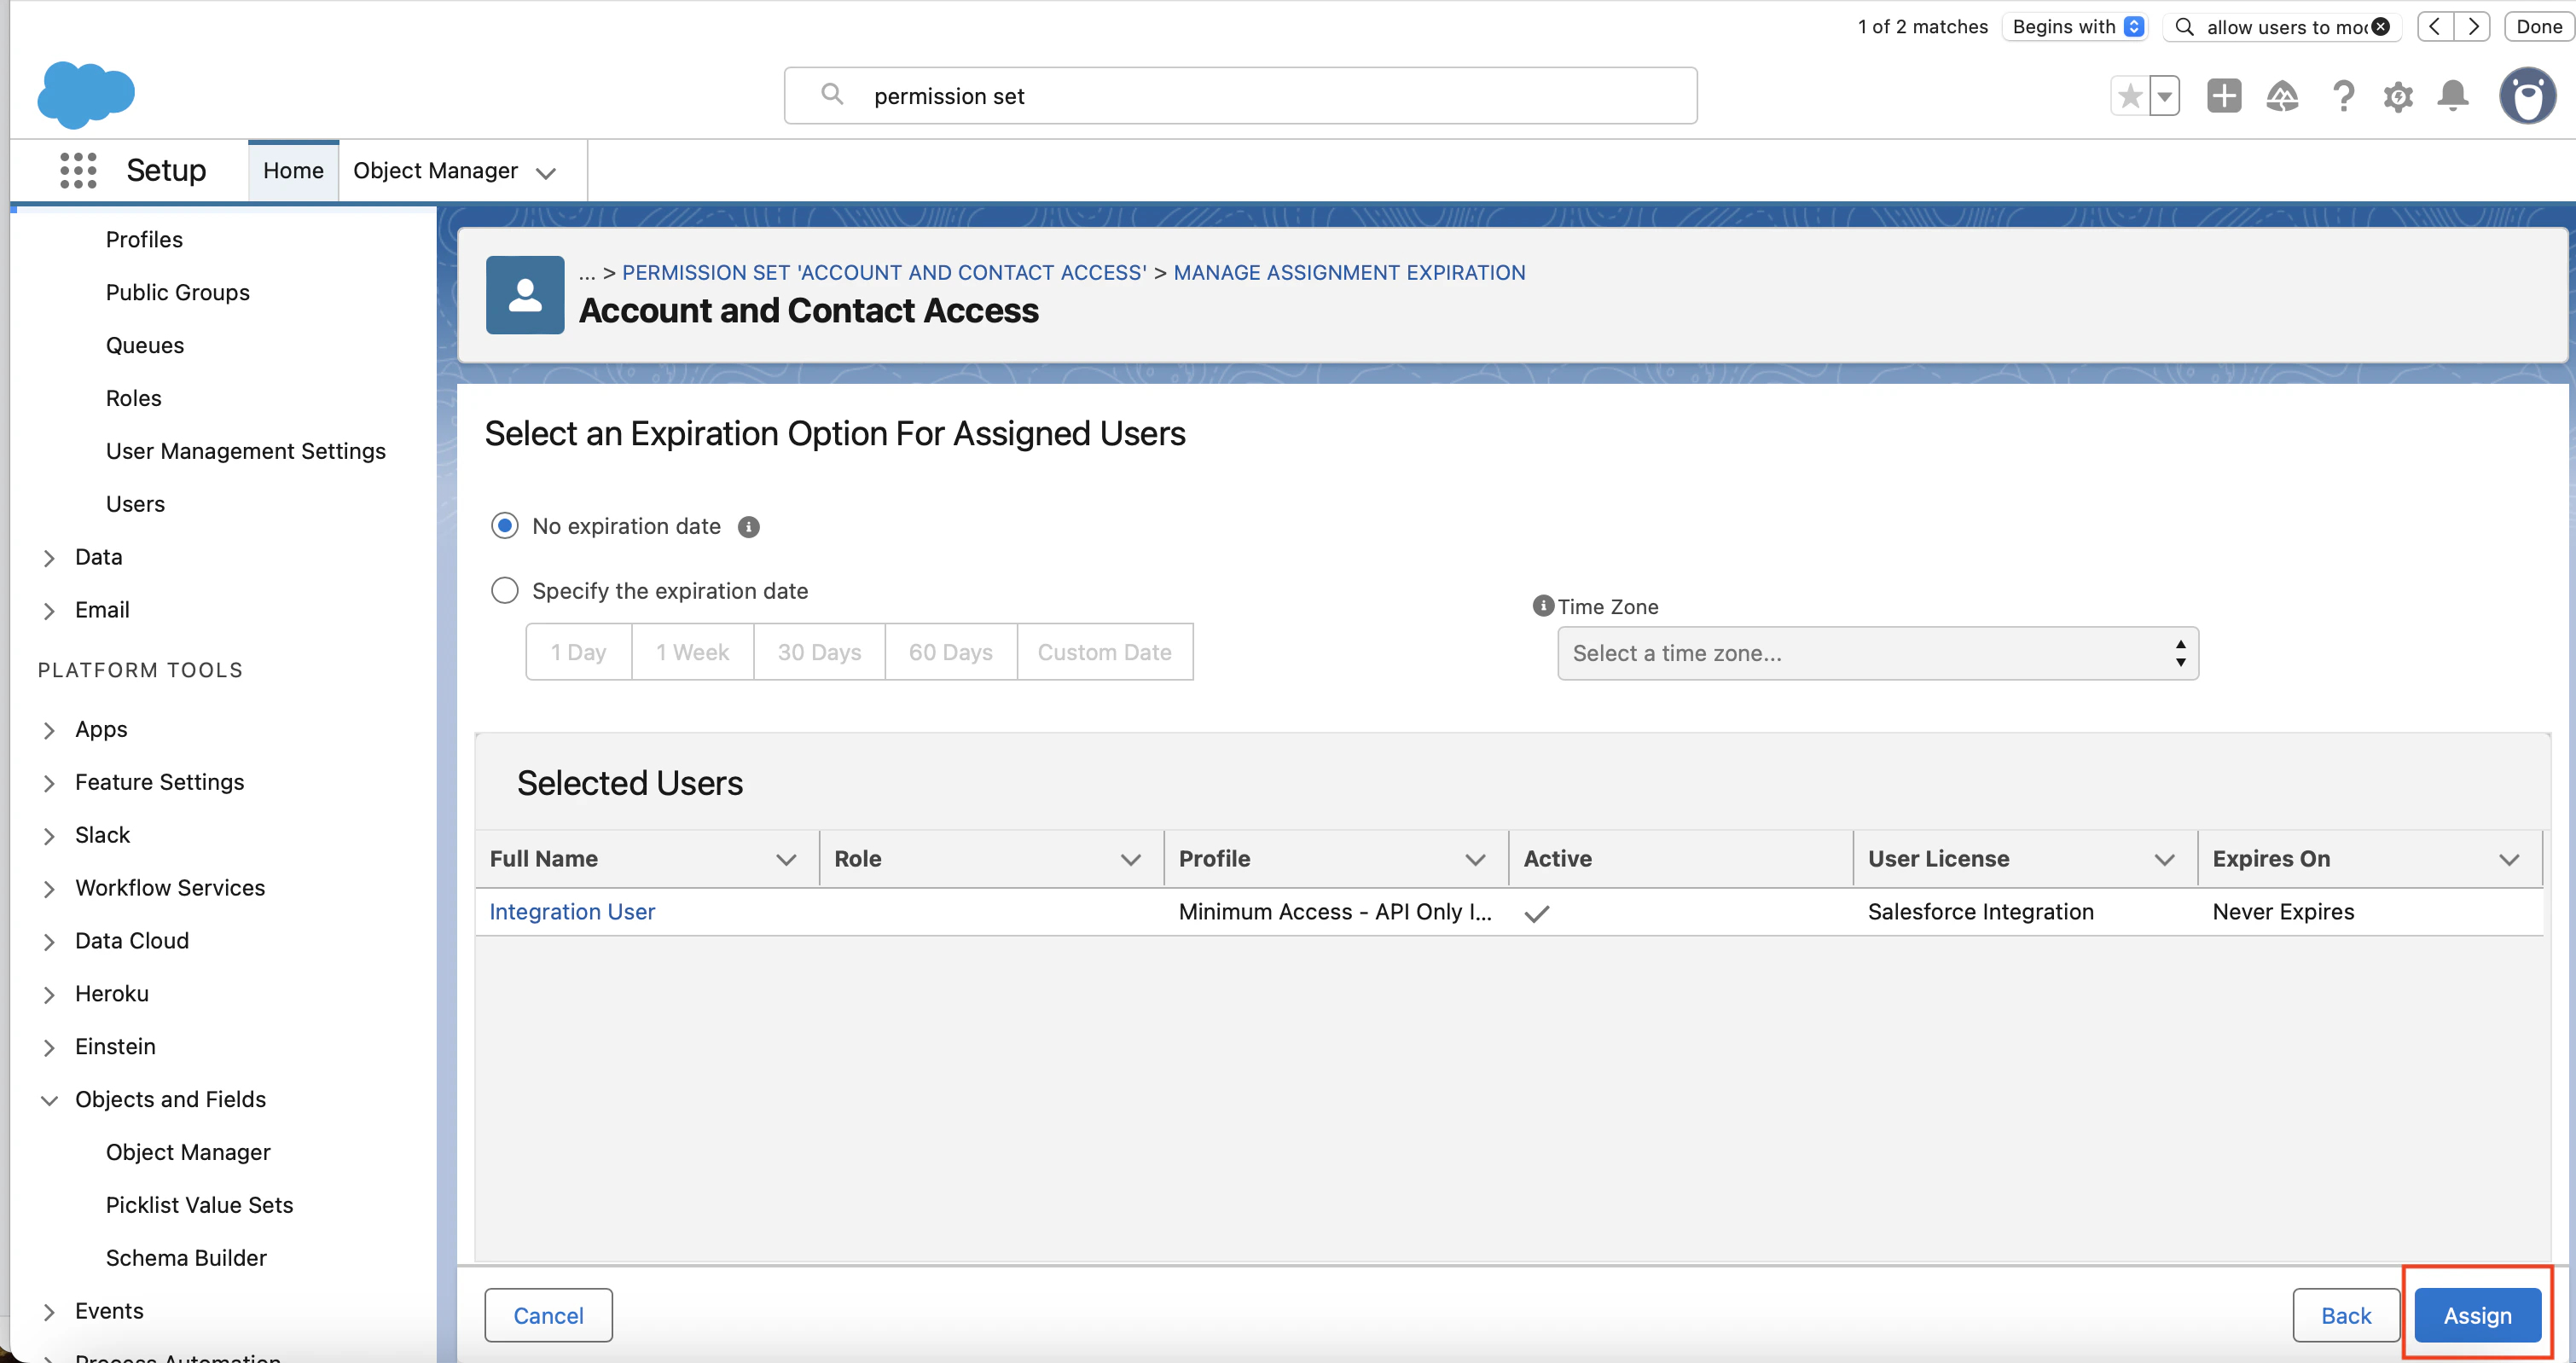Open the notifications bell icon
The image size is (2576, 1363).
(x=2453, y=96)
